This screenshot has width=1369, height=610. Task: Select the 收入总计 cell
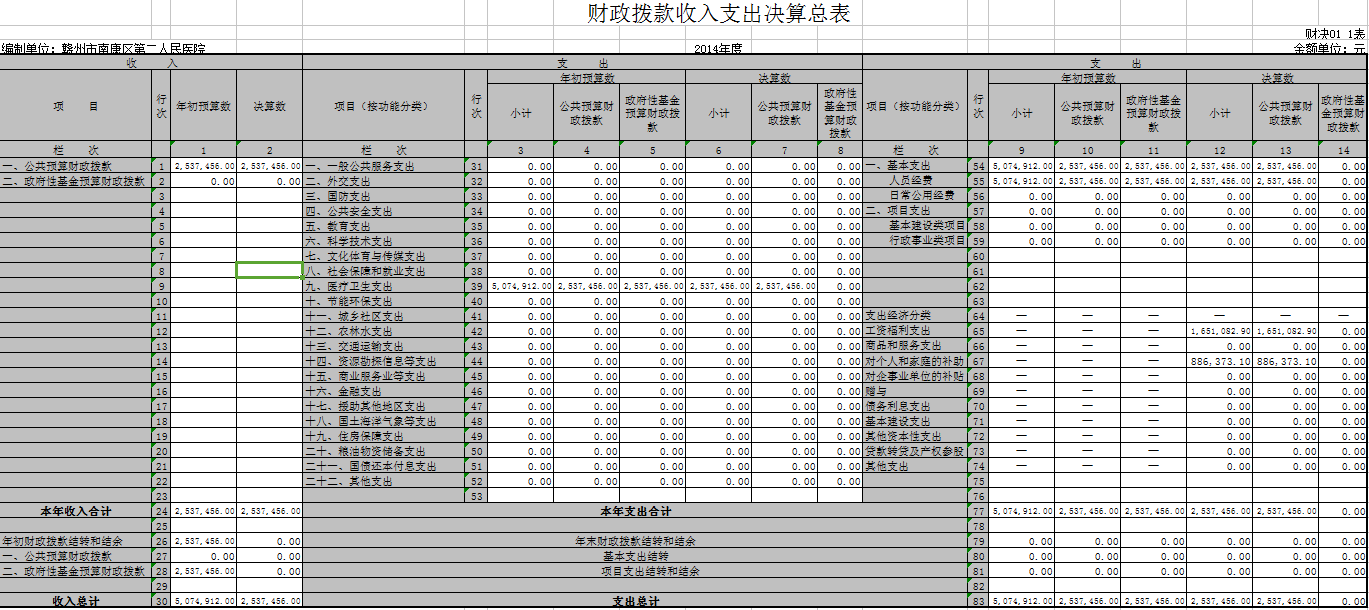point(76,602)
